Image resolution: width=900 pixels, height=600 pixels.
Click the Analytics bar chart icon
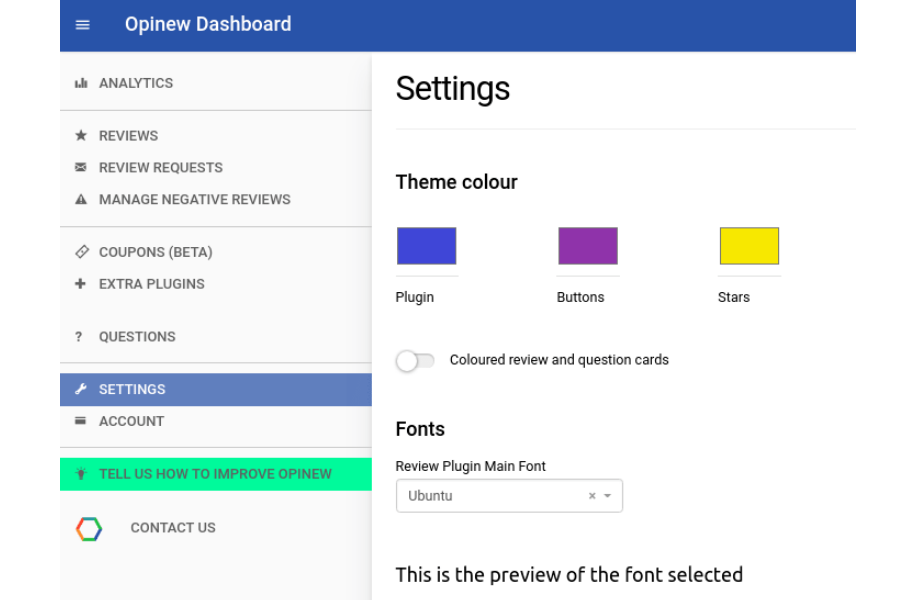pos(81,83)
